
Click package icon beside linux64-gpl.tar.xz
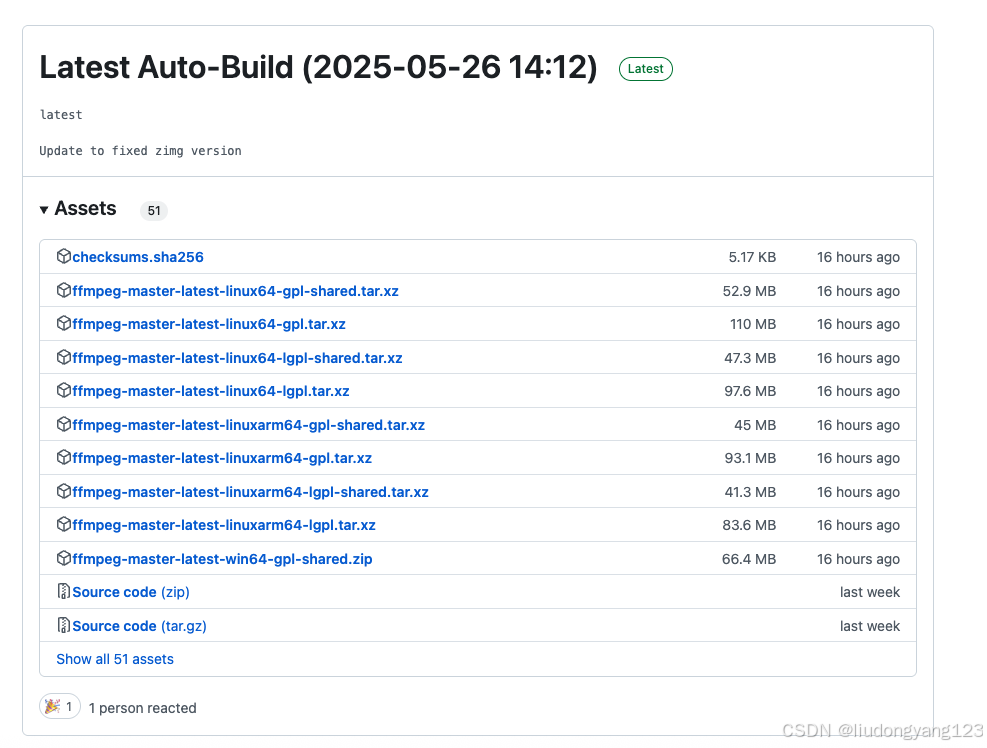tap(64, 324)
